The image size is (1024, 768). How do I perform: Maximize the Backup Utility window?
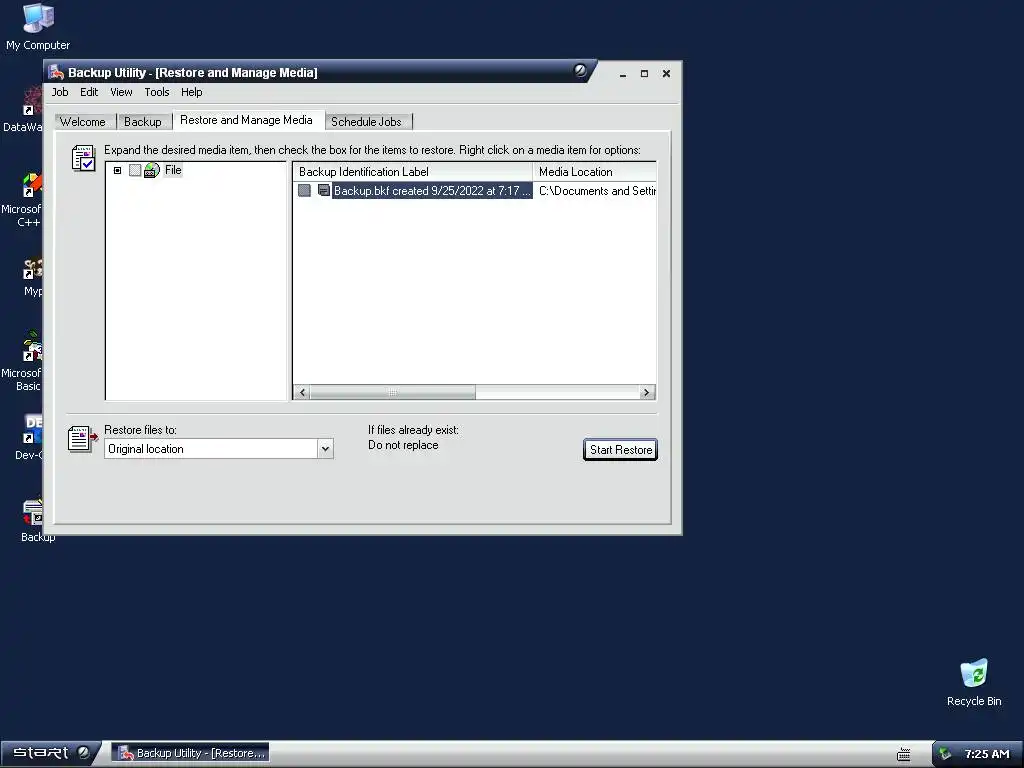[x=645, y=74]
